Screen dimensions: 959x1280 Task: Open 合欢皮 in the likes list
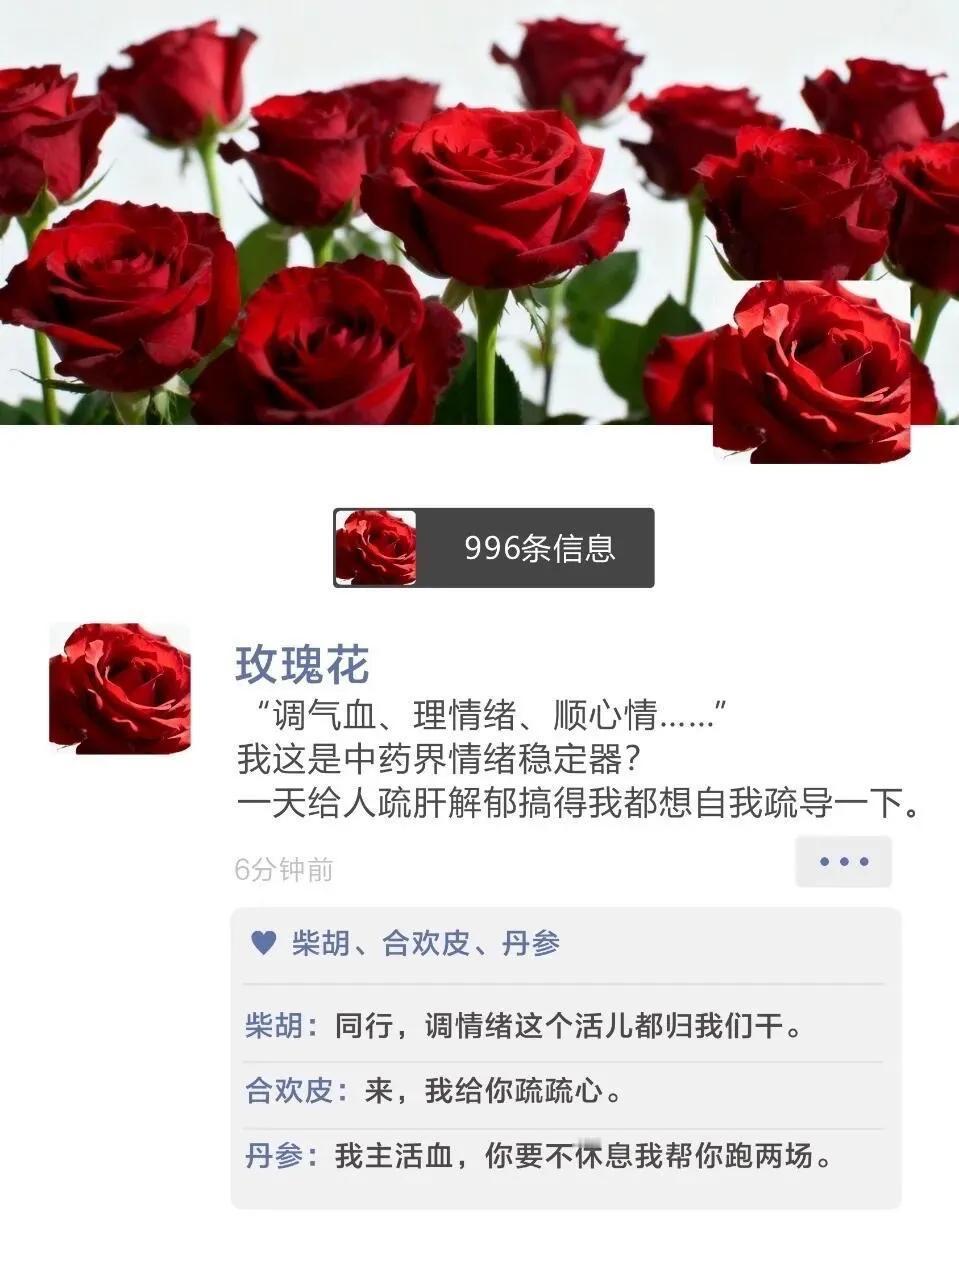(426, 943)
